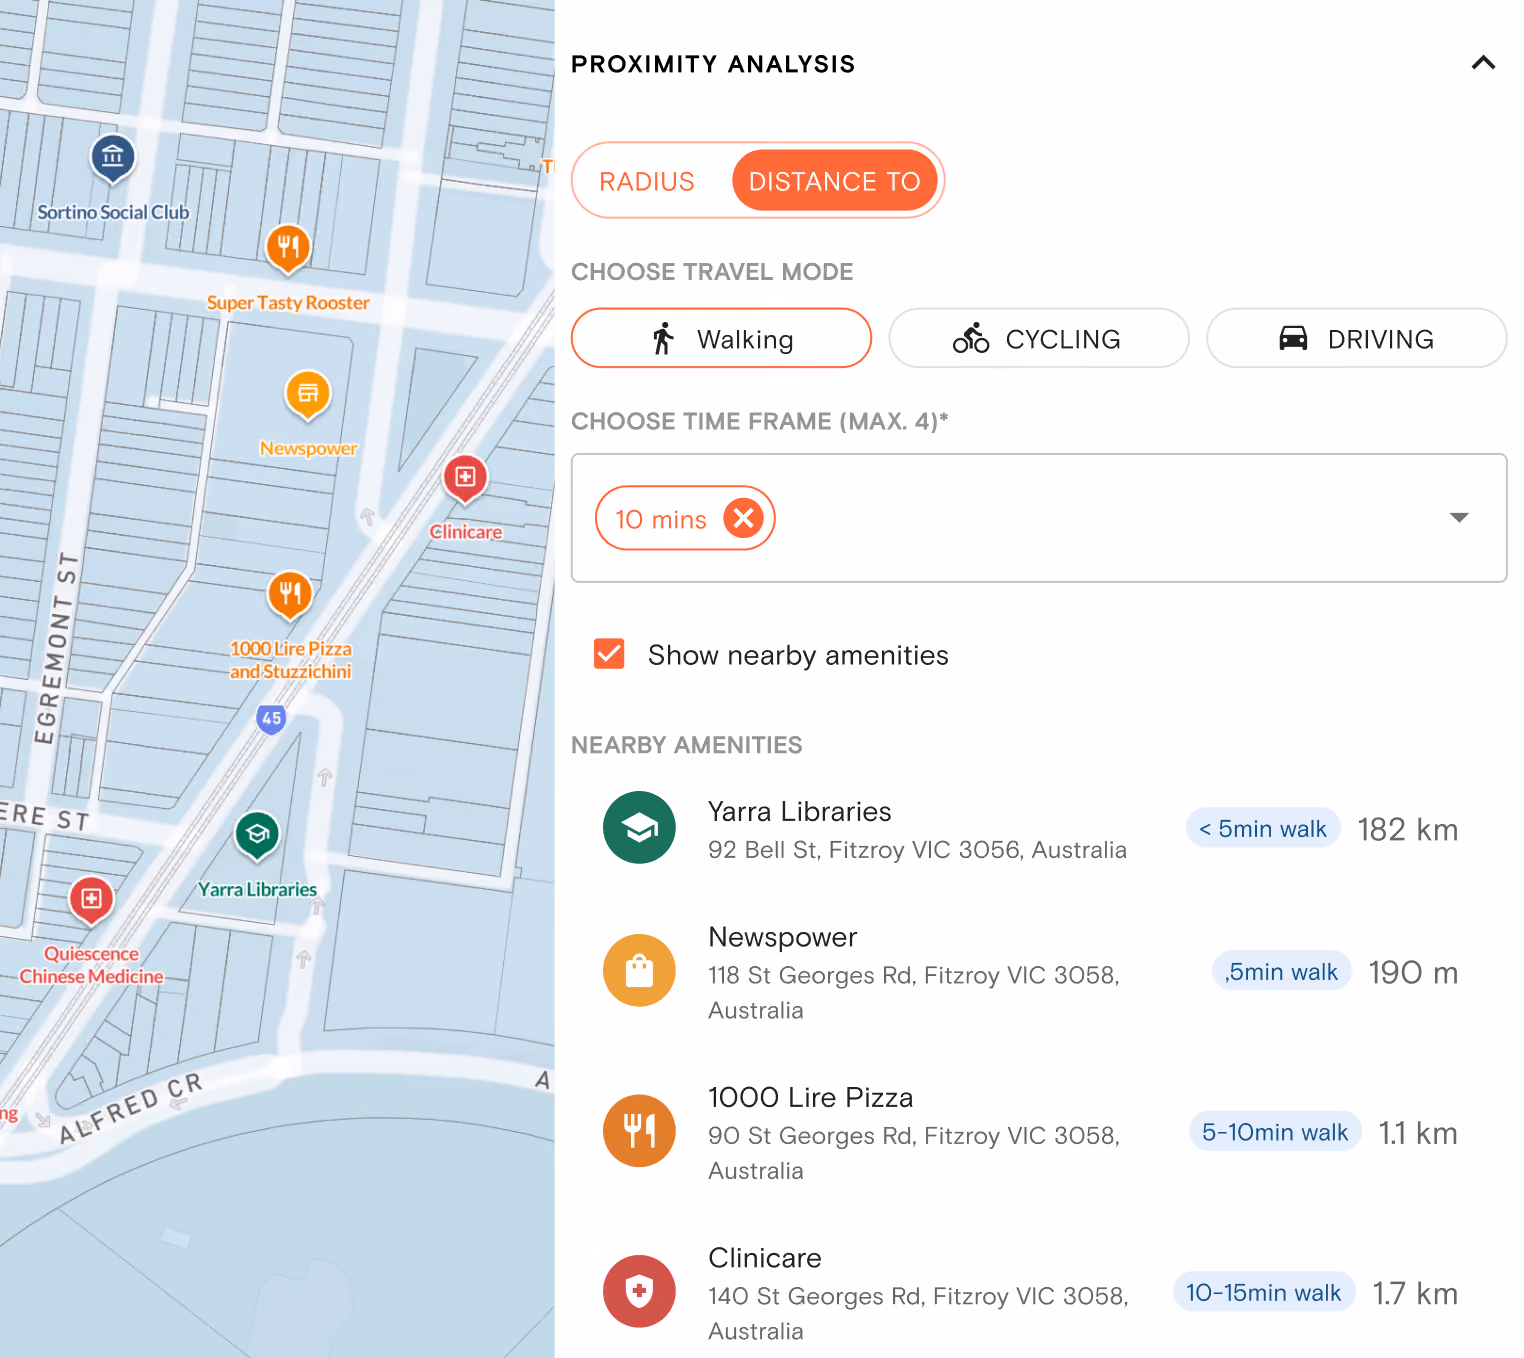Click the '5-10min walk' badge

[1275, 1131]
